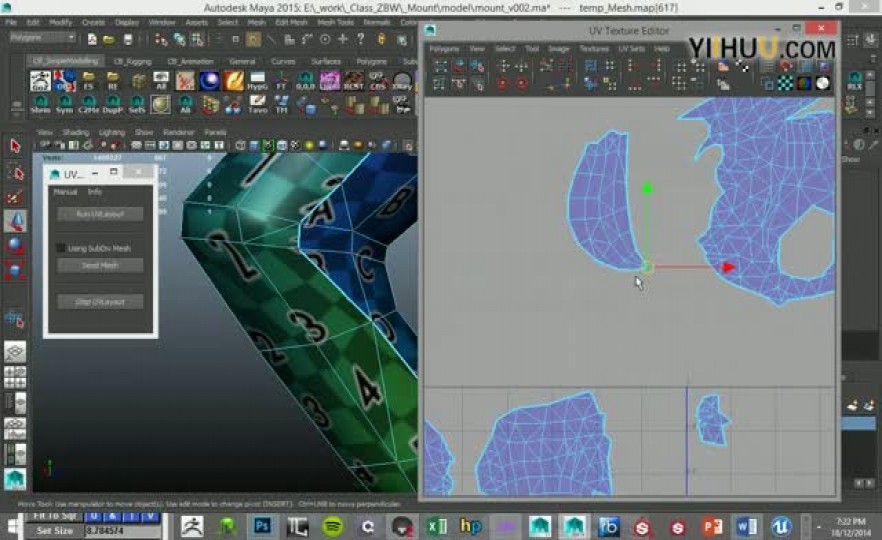Open ZBrush icon in the taskbar
Viewport: 882px width, 540px height.
coord(192,526)
